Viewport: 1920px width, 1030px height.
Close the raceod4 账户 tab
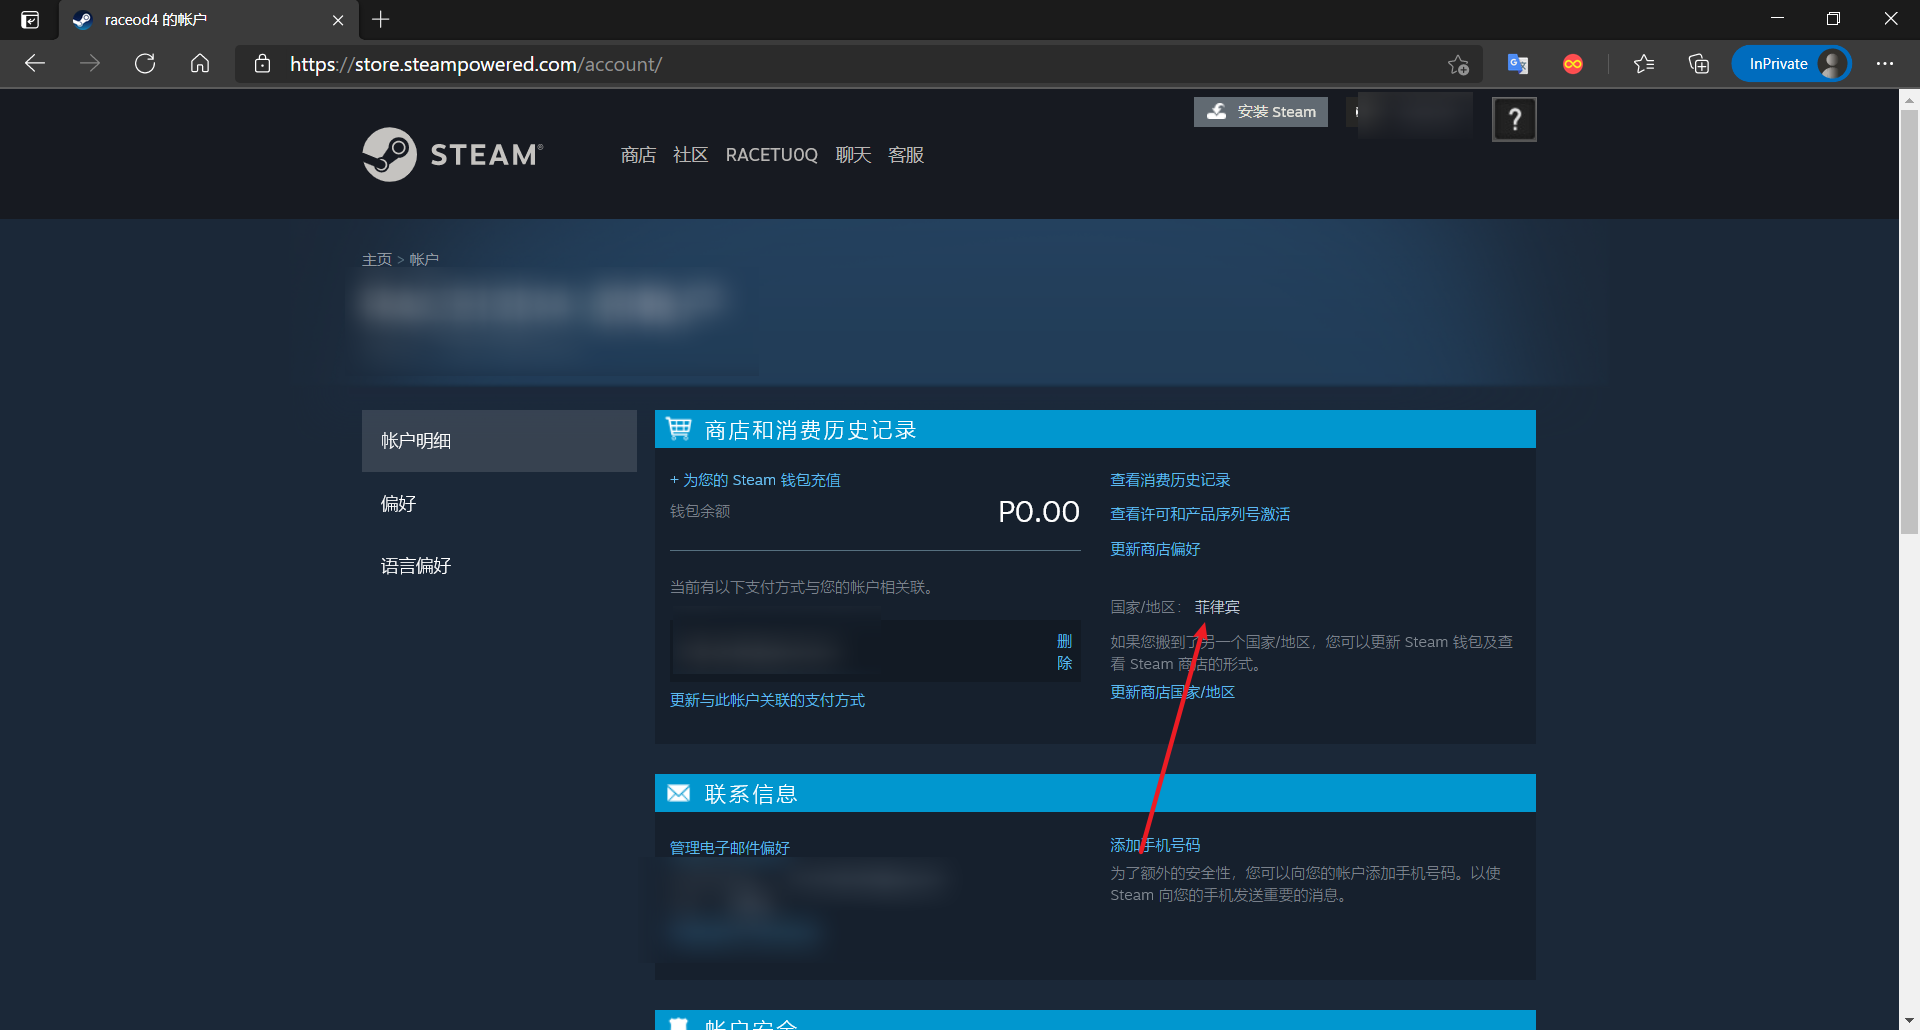click(338, 20)
